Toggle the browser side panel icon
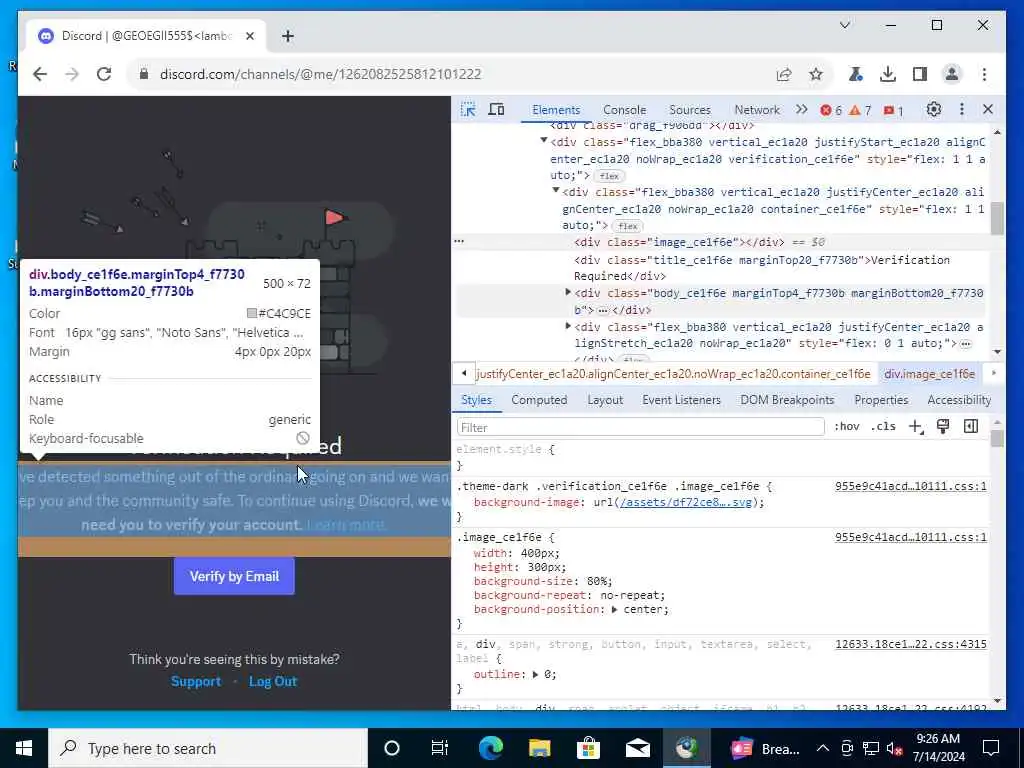Viewport: 1024px width, 768px height. point(920,74)
